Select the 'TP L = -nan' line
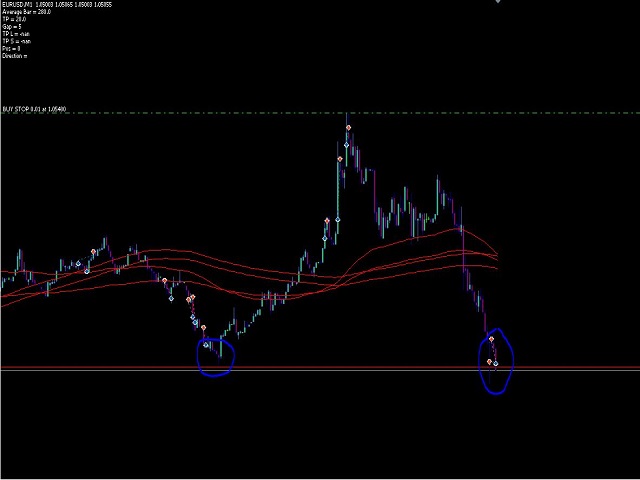Image resolution: width=640 pixels, height=480 pixels. [x=16, y=34]
